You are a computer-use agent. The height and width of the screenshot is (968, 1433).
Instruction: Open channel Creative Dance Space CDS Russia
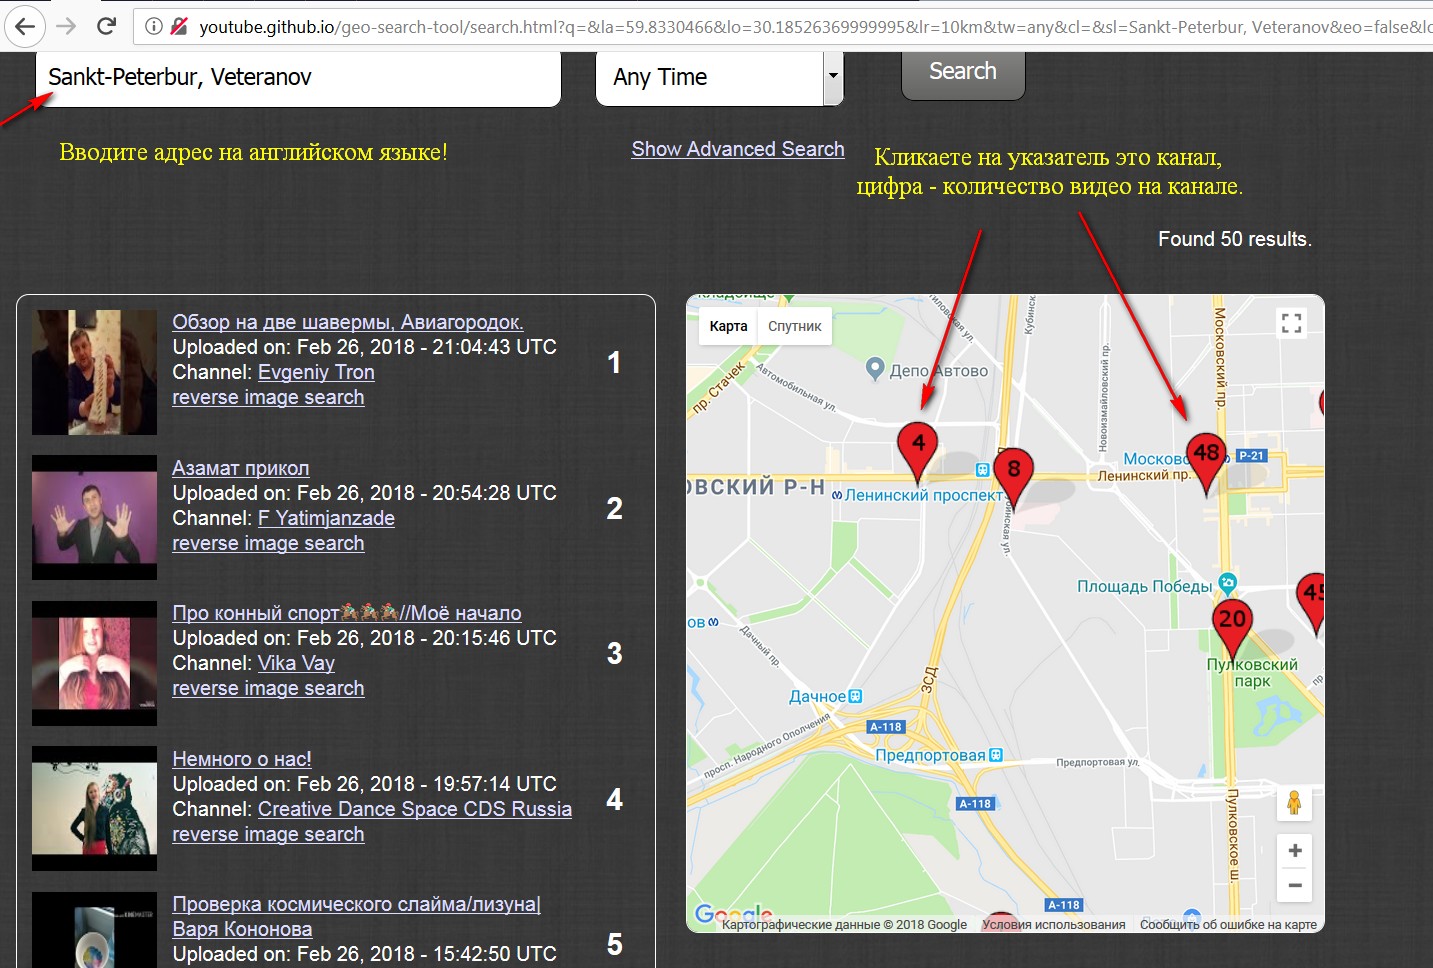(x=415, y=809)
